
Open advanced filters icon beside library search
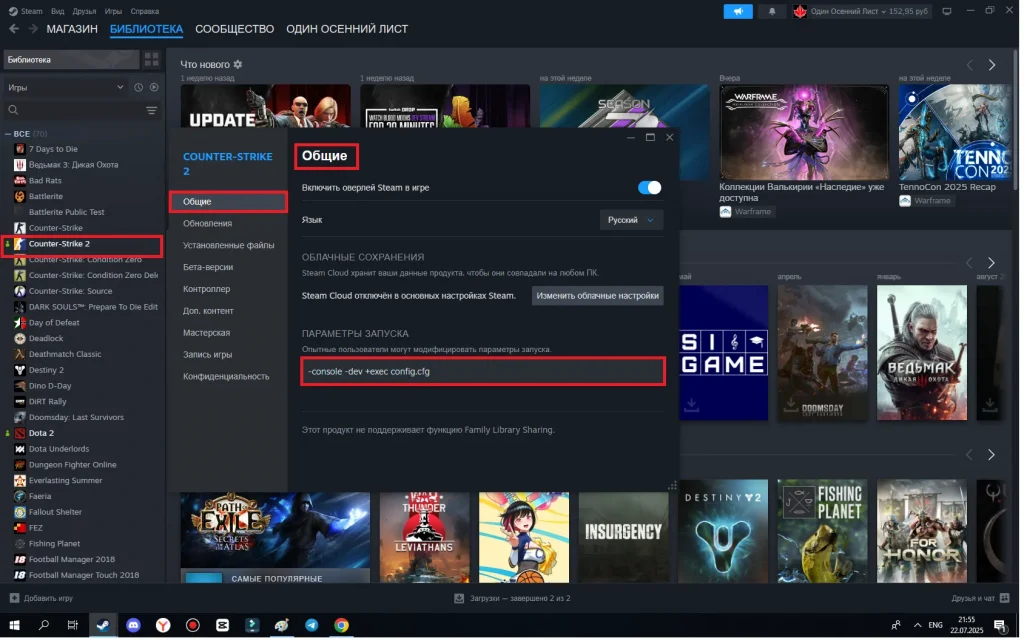(x=152, y=110)
